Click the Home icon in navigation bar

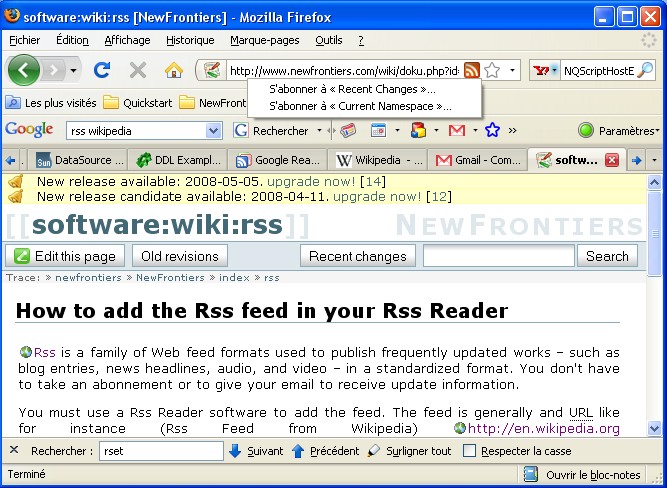[173, 70]
